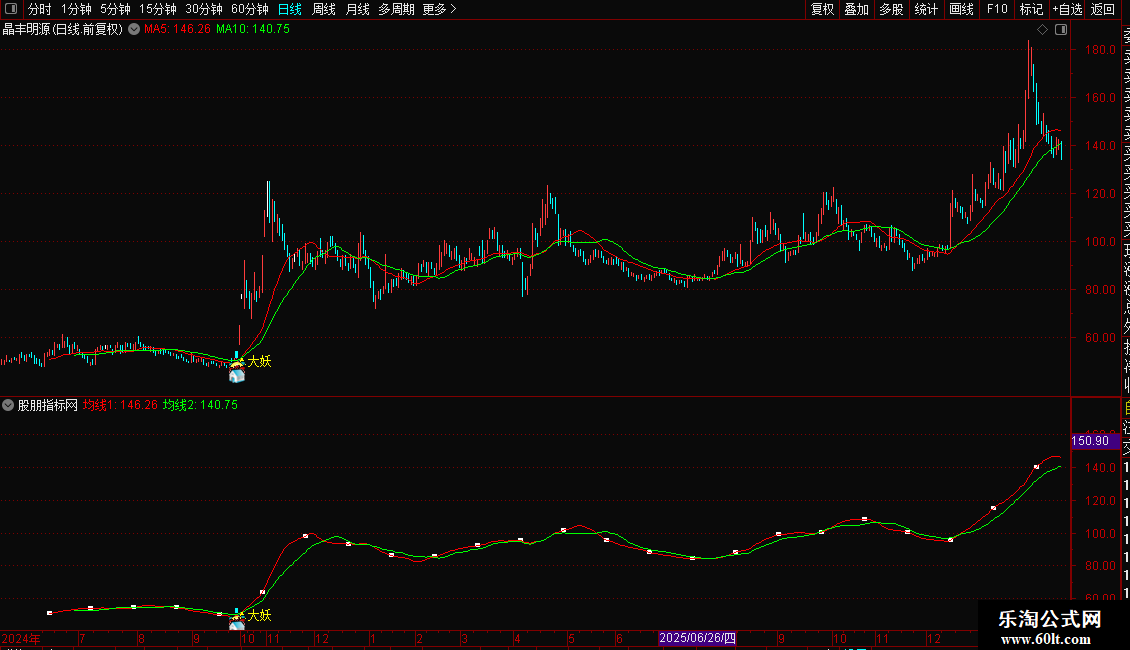Open the 画线 drawing tools
The height and width of the screenshot is (650, 1130).
(x=961, y=9)
